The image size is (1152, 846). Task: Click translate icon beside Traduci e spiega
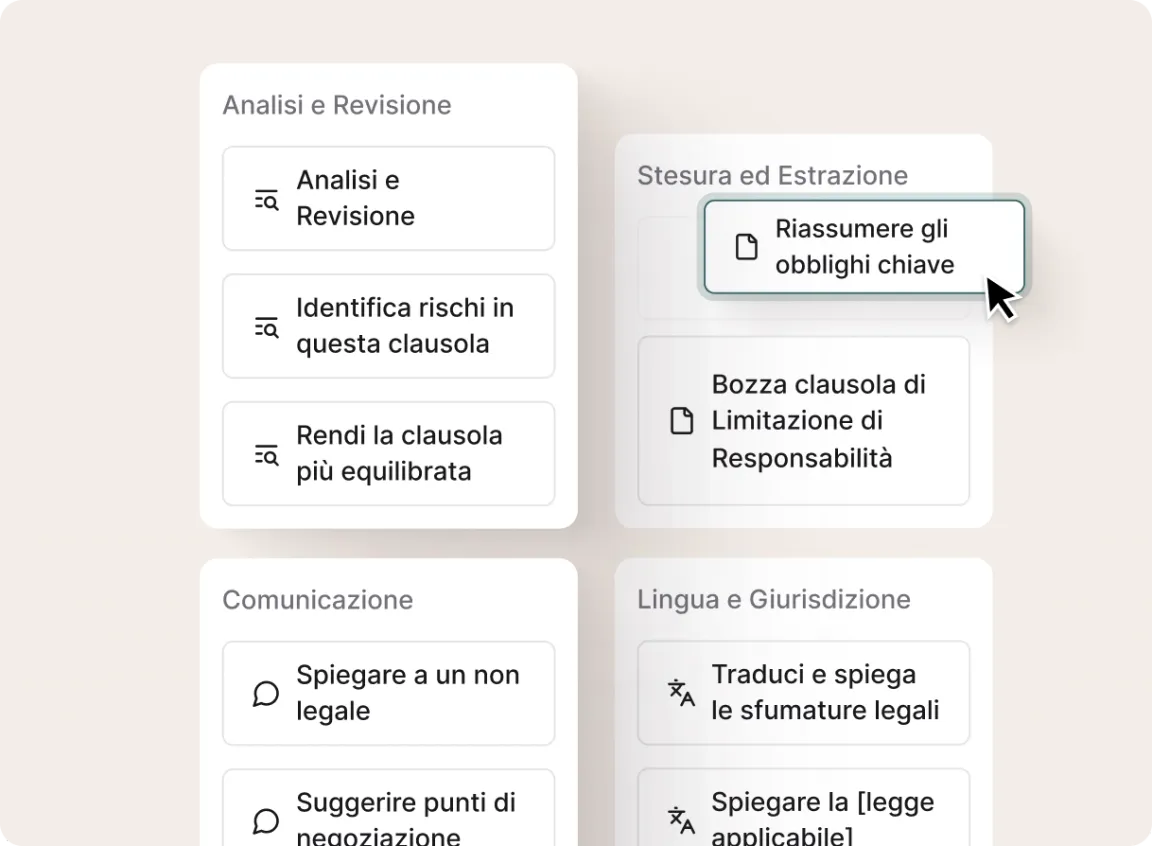click(681, 693)
